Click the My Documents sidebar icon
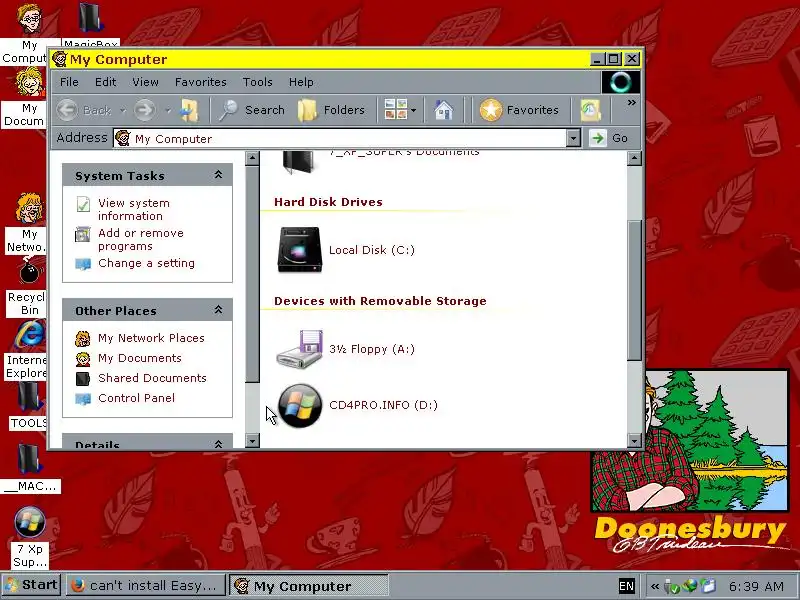The width and height of the screenshot is (800, 600). point(83,359)
